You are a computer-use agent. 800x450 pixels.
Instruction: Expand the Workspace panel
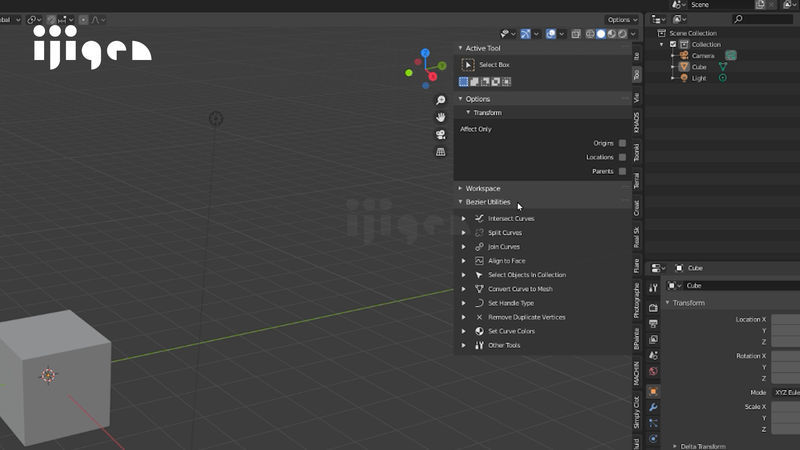[x=460, y=188]
